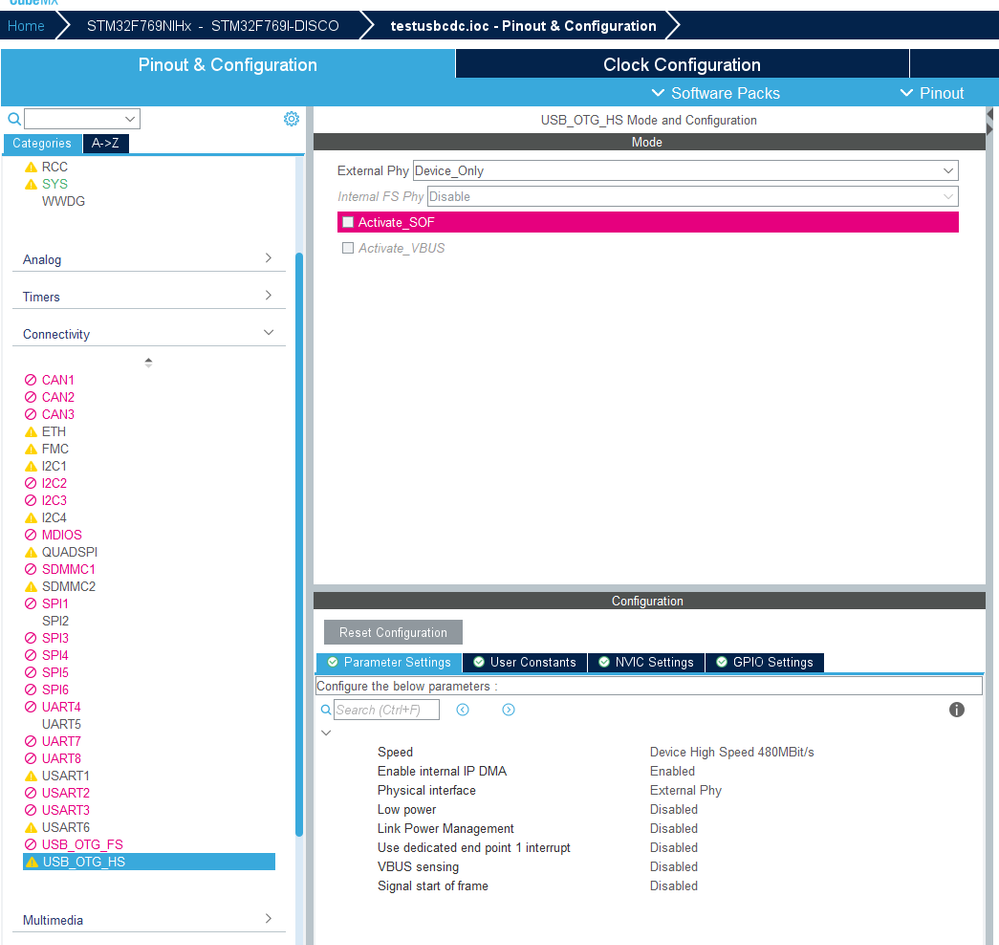Screen dimensions: 999x945
Task: Select UART5 in the peripheral list
Action: pyautogui.click(x=61, y=724)
